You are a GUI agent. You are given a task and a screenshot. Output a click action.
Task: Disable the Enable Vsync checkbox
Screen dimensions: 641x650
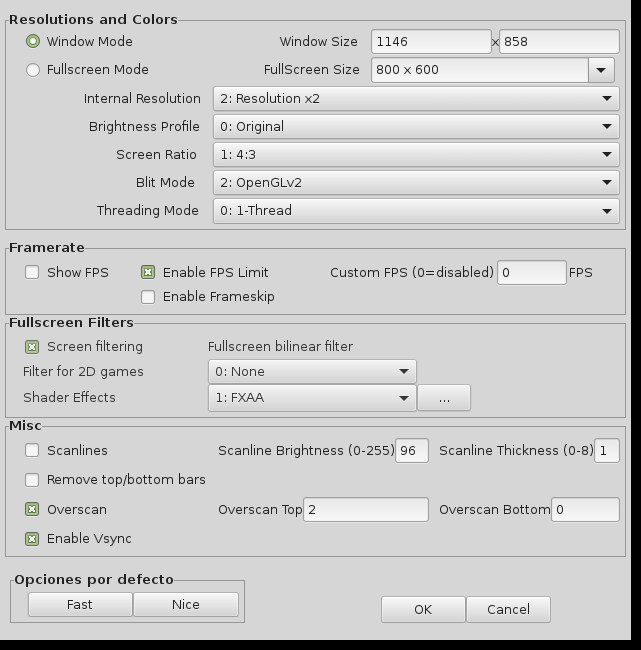coord(32,538)
